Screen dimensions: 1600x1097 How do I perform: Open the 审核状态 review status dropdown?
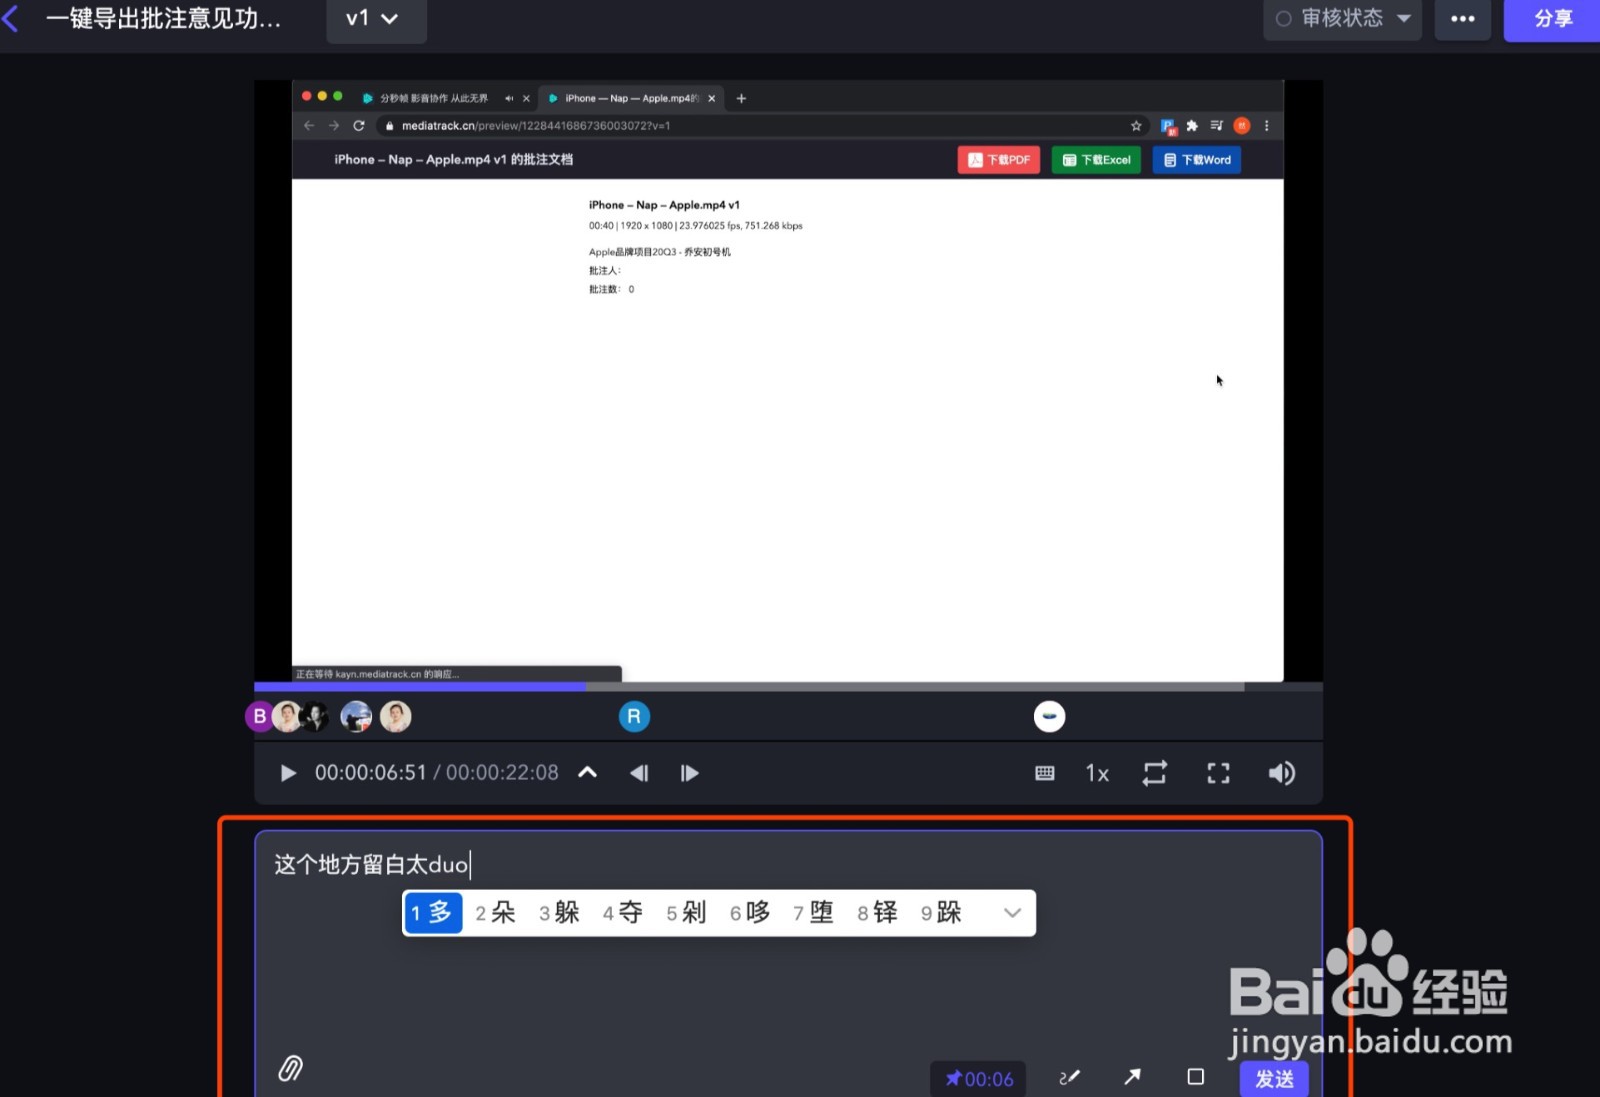click(x=1342, y=18)
